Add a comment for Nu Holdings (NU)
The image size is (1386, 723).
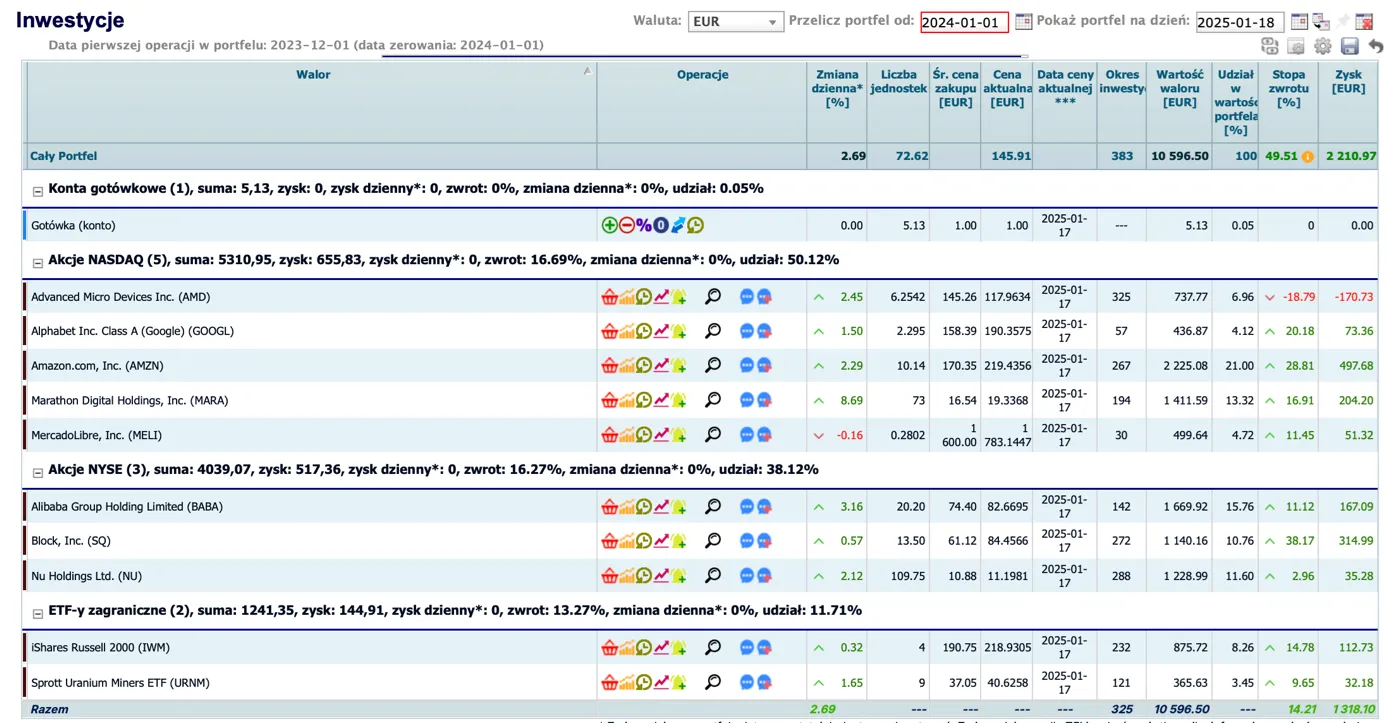click(764, 576)
